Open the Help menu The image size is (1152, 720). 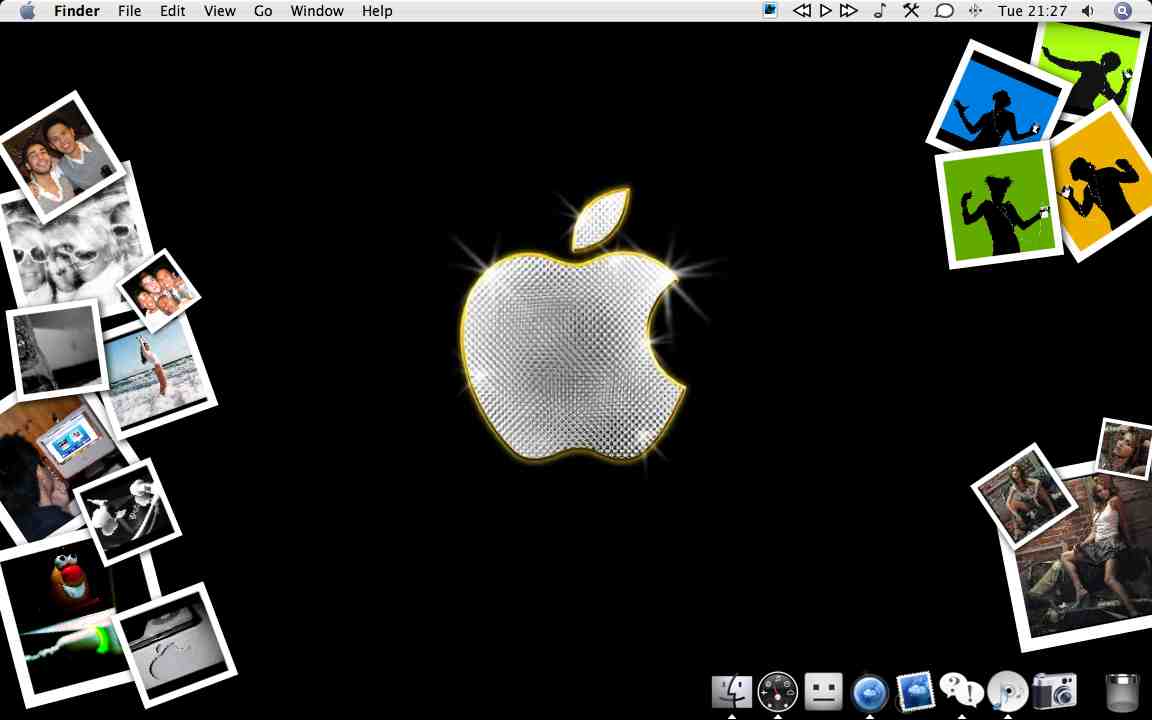coord(377,11)
